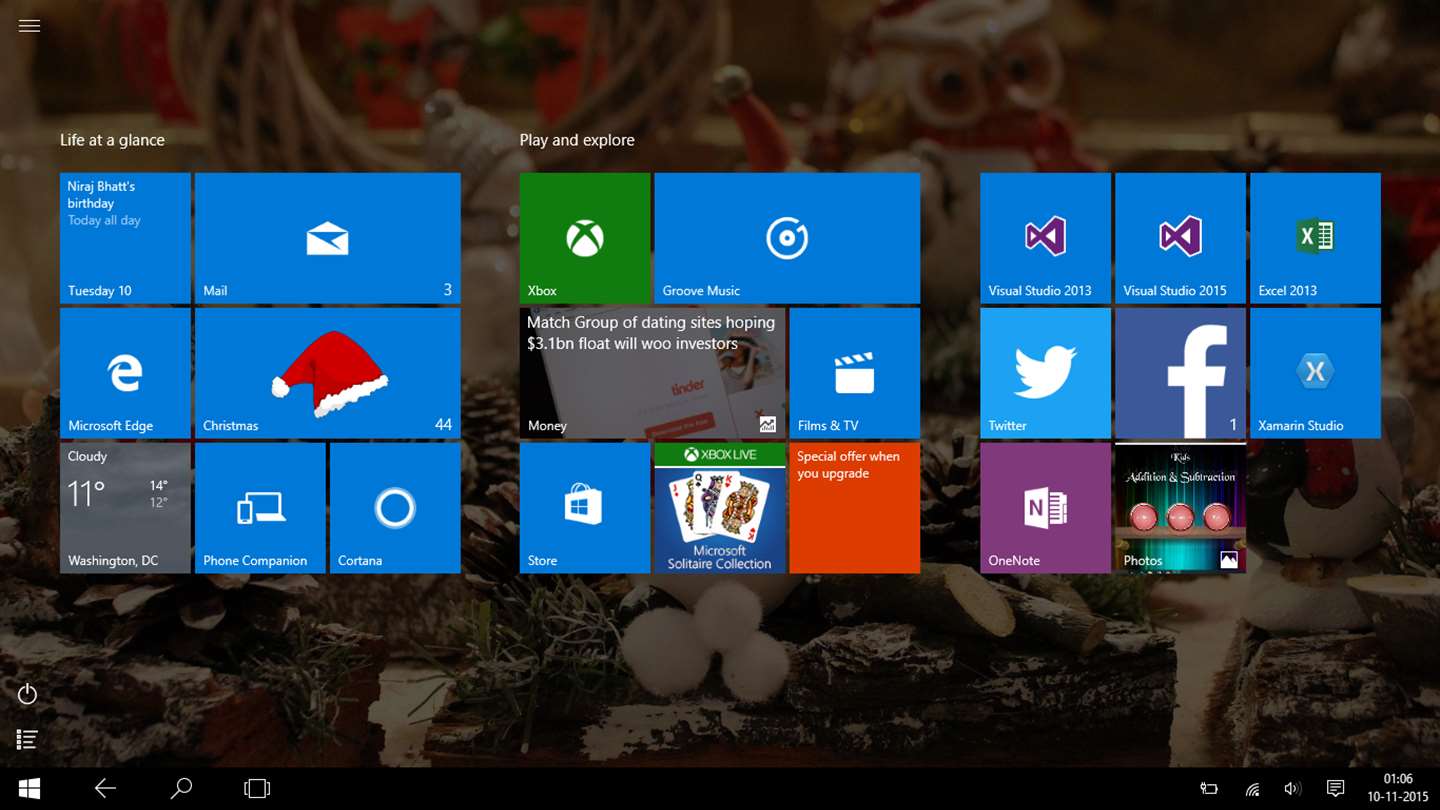Open the Groove Music tile

pos(787,238)
